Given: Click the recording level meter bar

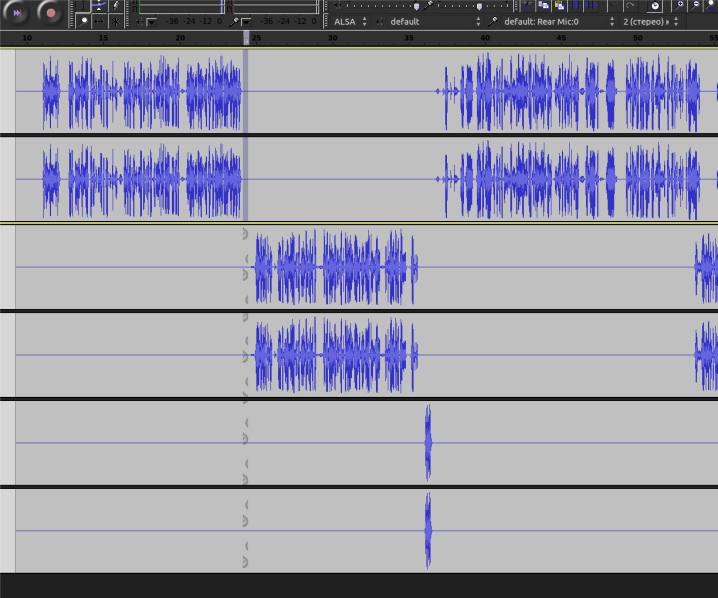Looking at the screenshot, I should pyautogui.click(x=274, y=6).
